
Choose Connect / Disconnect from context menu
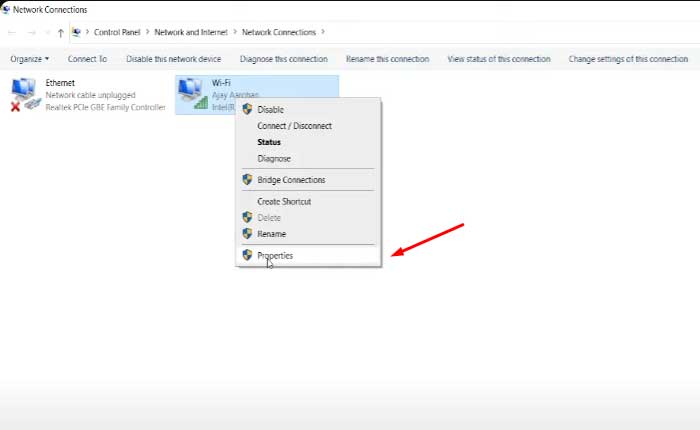click(294, 126)
